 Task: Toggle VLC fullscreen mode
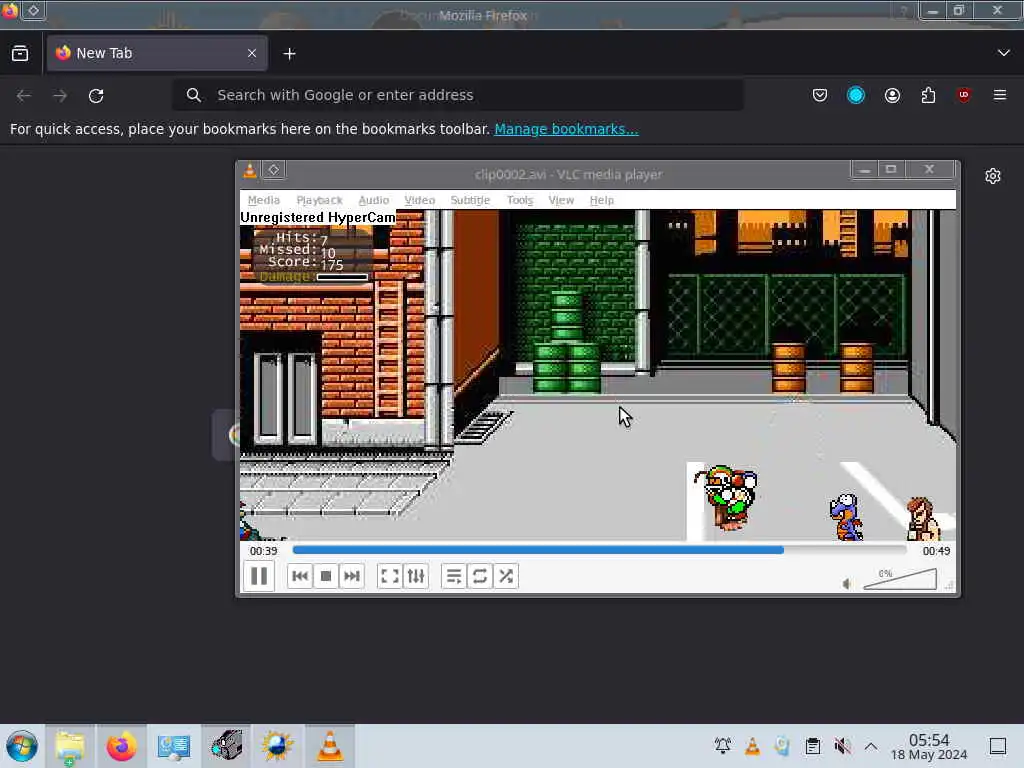tap(390, 576)
